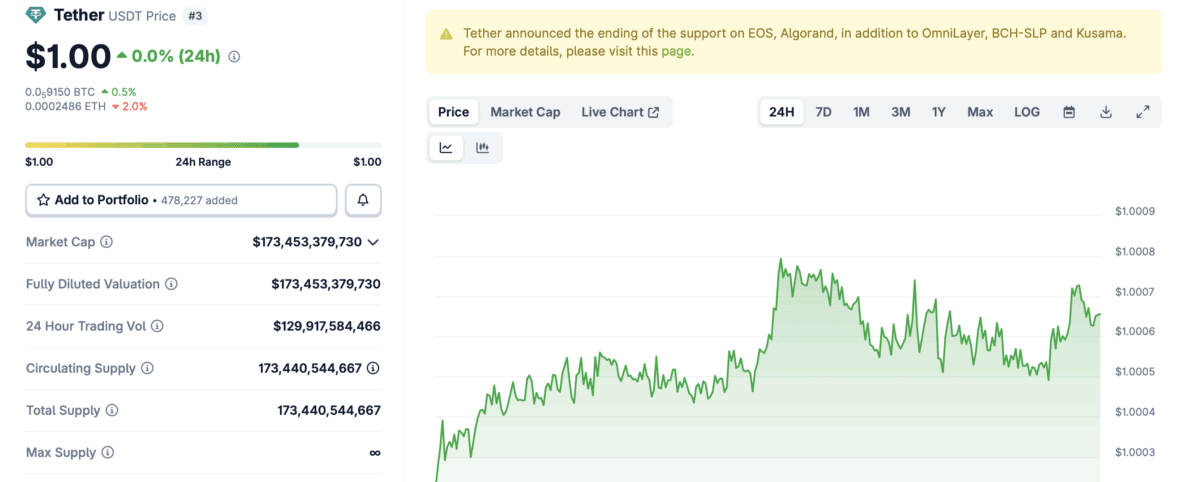The width and height of the screenshot is (1200, 482).
Task: Click the 24h Range progress bar
Action: [203, 145]
